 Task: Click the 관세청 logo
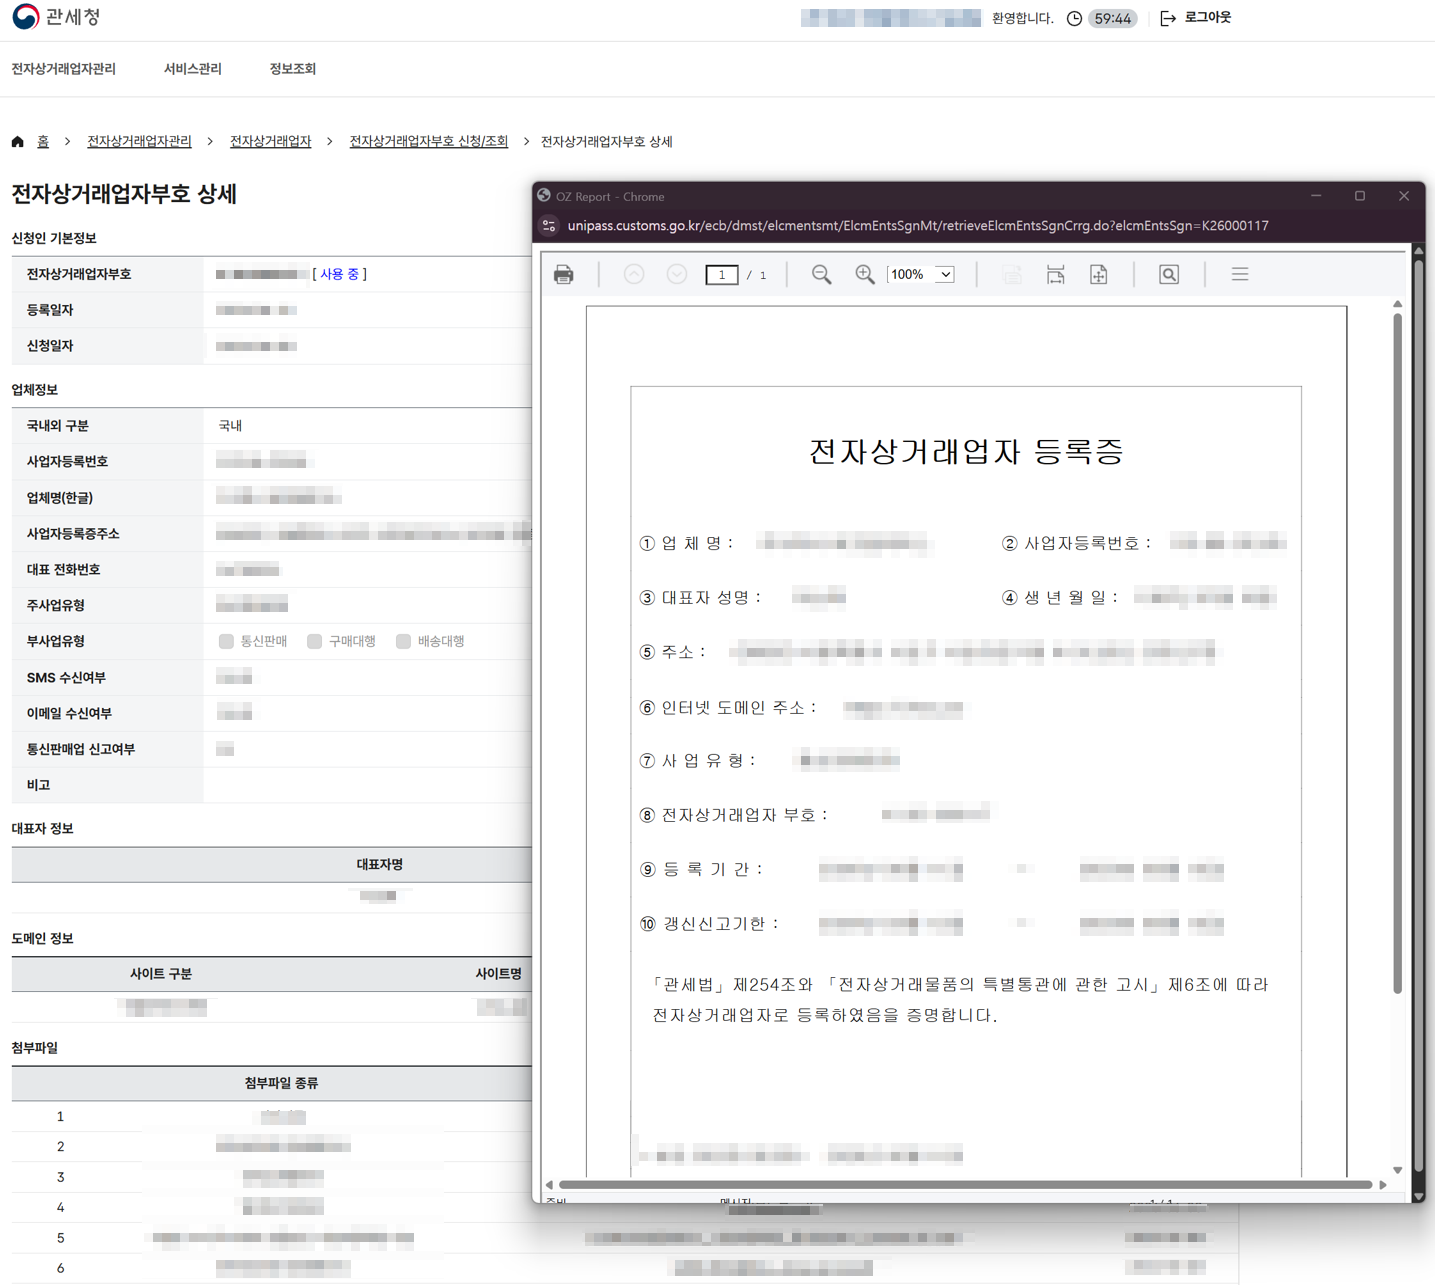[x=56, y=17]
